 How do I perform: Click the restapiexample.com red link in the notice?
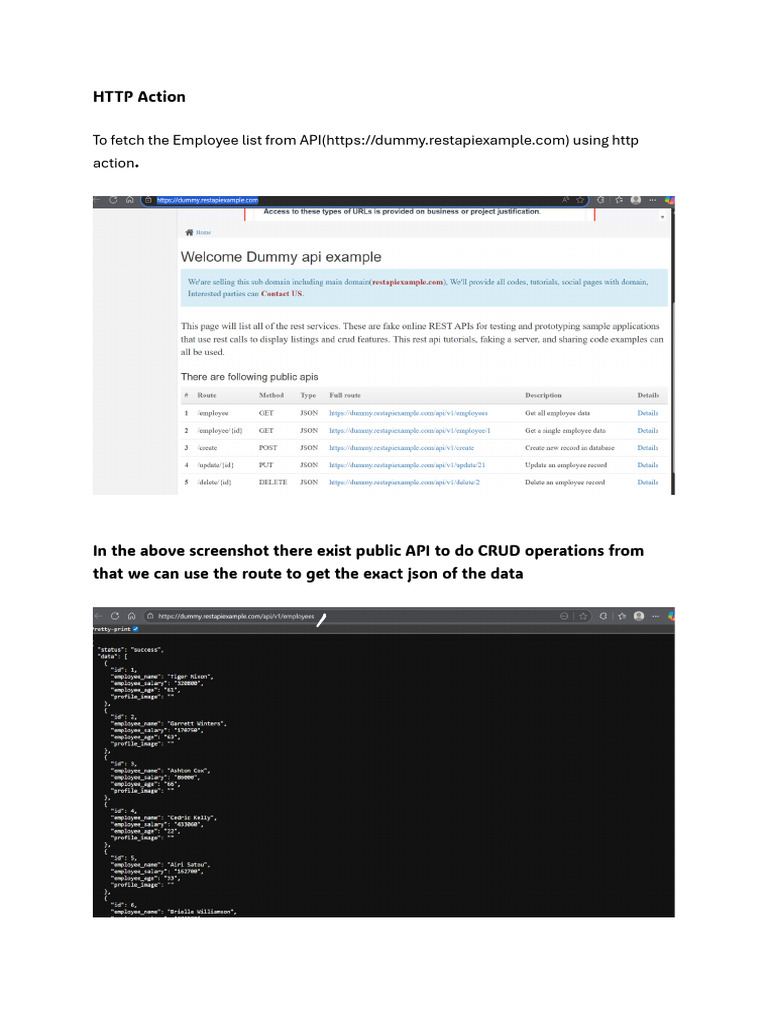pyautogui.click(x=408, y=282)
